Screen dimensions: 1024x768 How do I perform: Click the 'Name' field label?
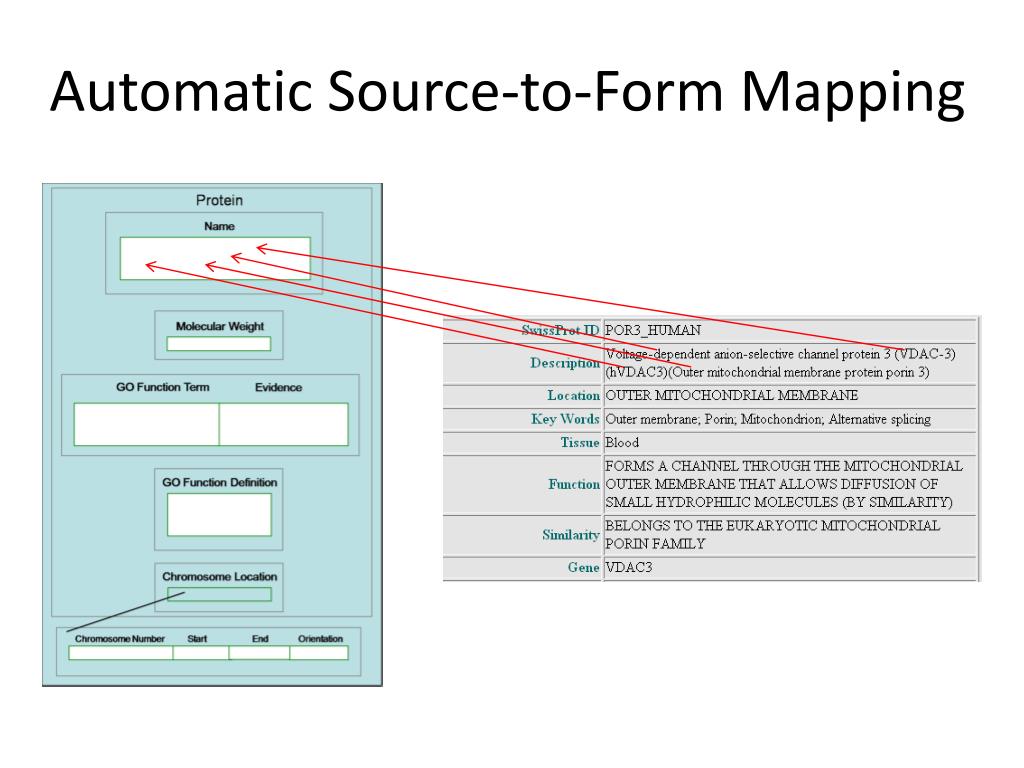click(x=219, y=226)
